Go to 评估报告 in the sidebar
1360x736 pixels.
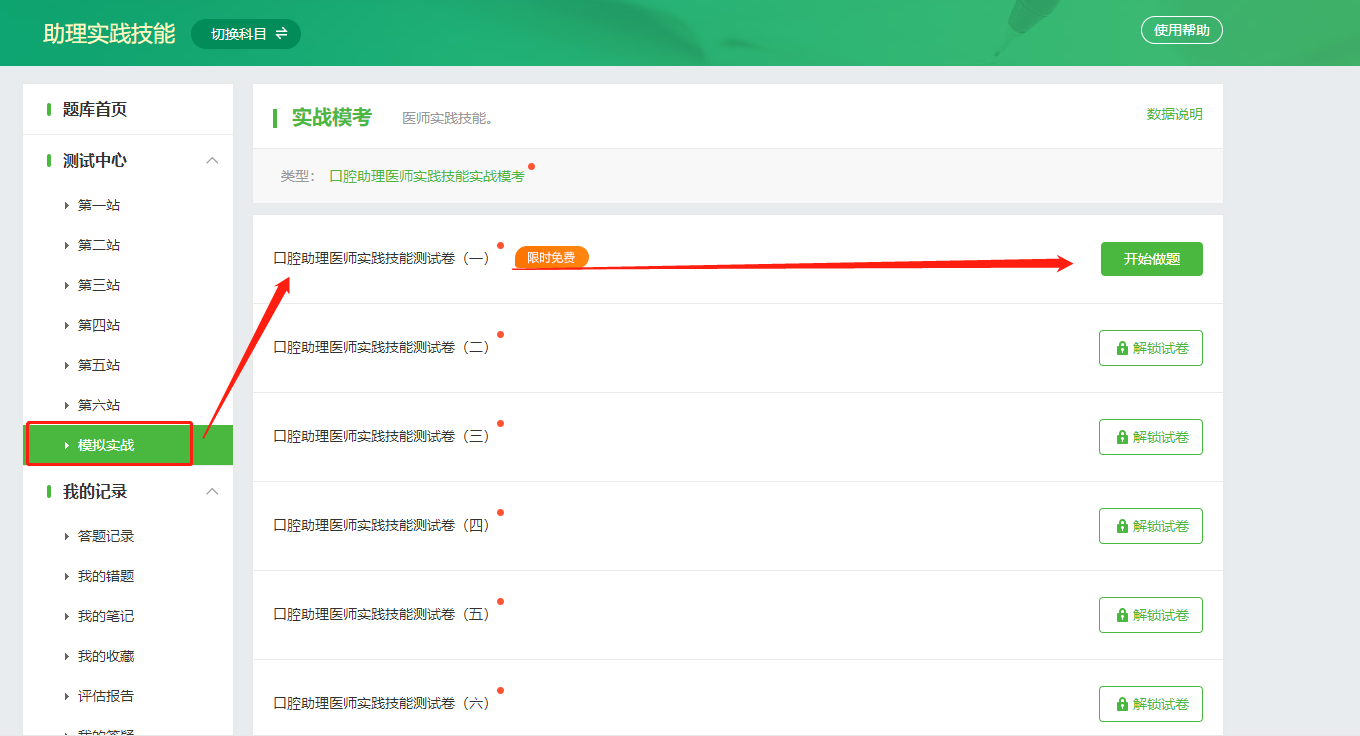106,696
